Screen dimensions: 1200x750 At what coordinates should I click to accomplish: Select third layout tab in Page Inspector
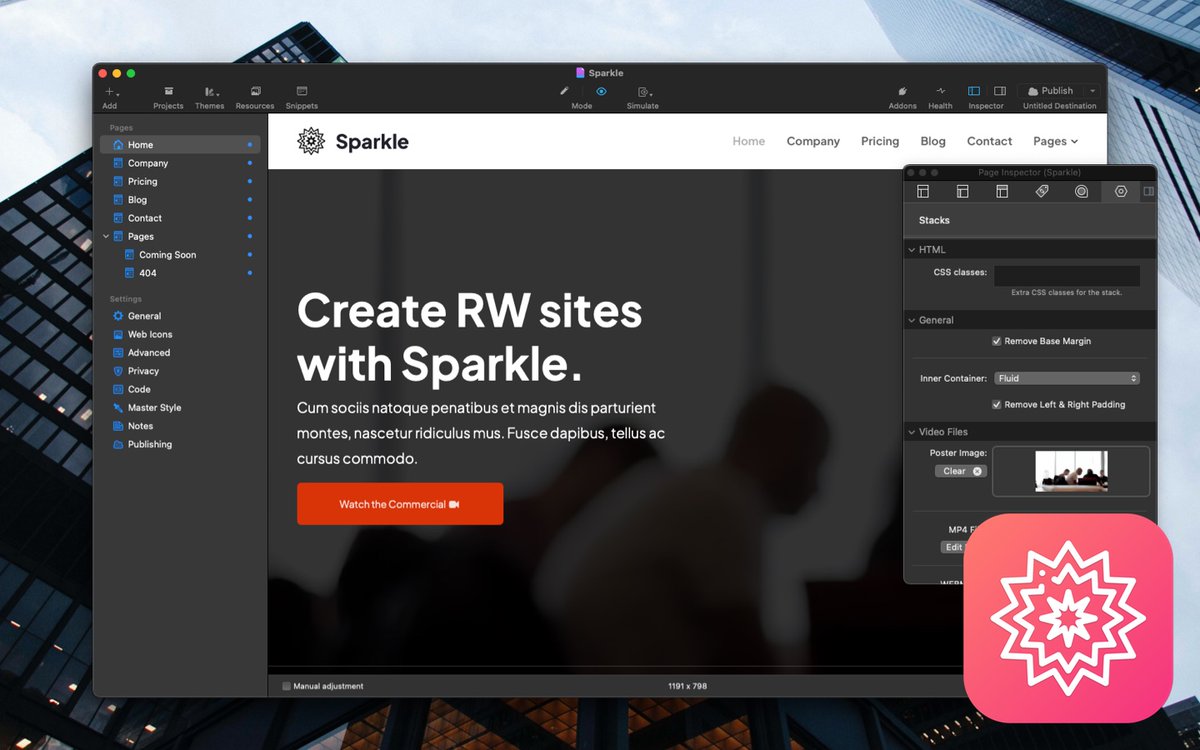click(1002, 191)
